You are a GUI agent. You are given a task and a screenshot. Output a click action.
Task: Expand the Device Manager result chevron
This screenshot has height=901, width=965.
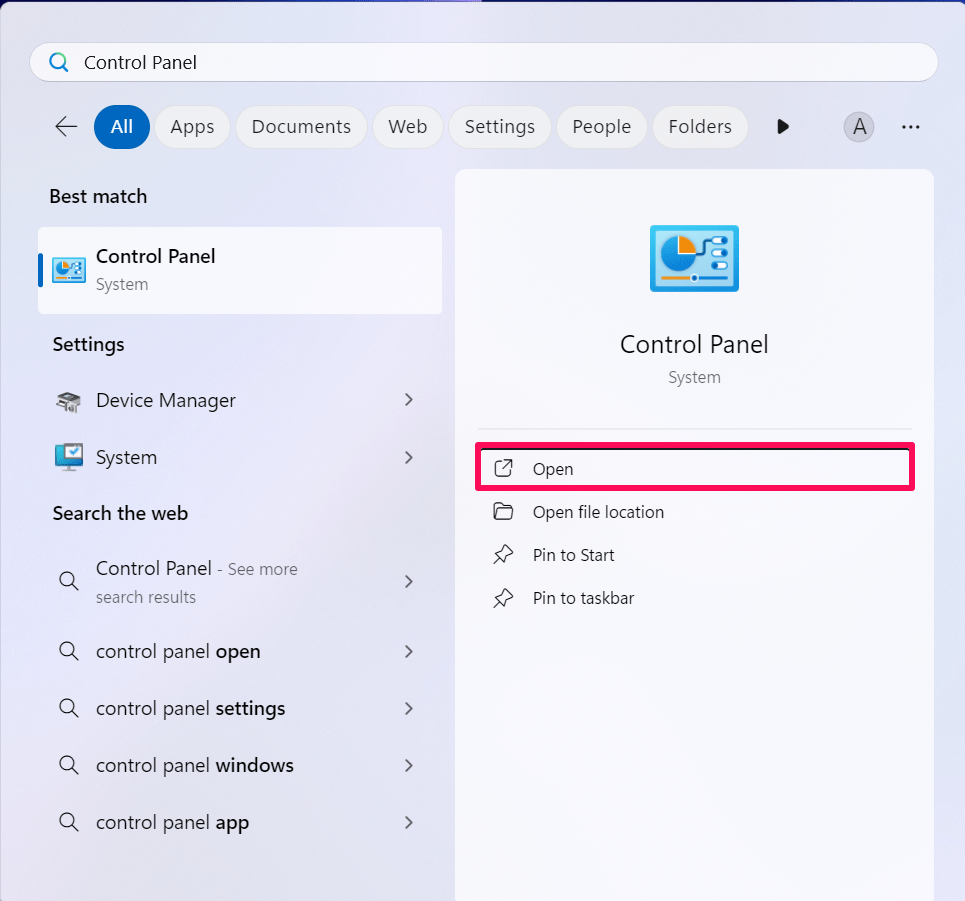pos(409,400)
